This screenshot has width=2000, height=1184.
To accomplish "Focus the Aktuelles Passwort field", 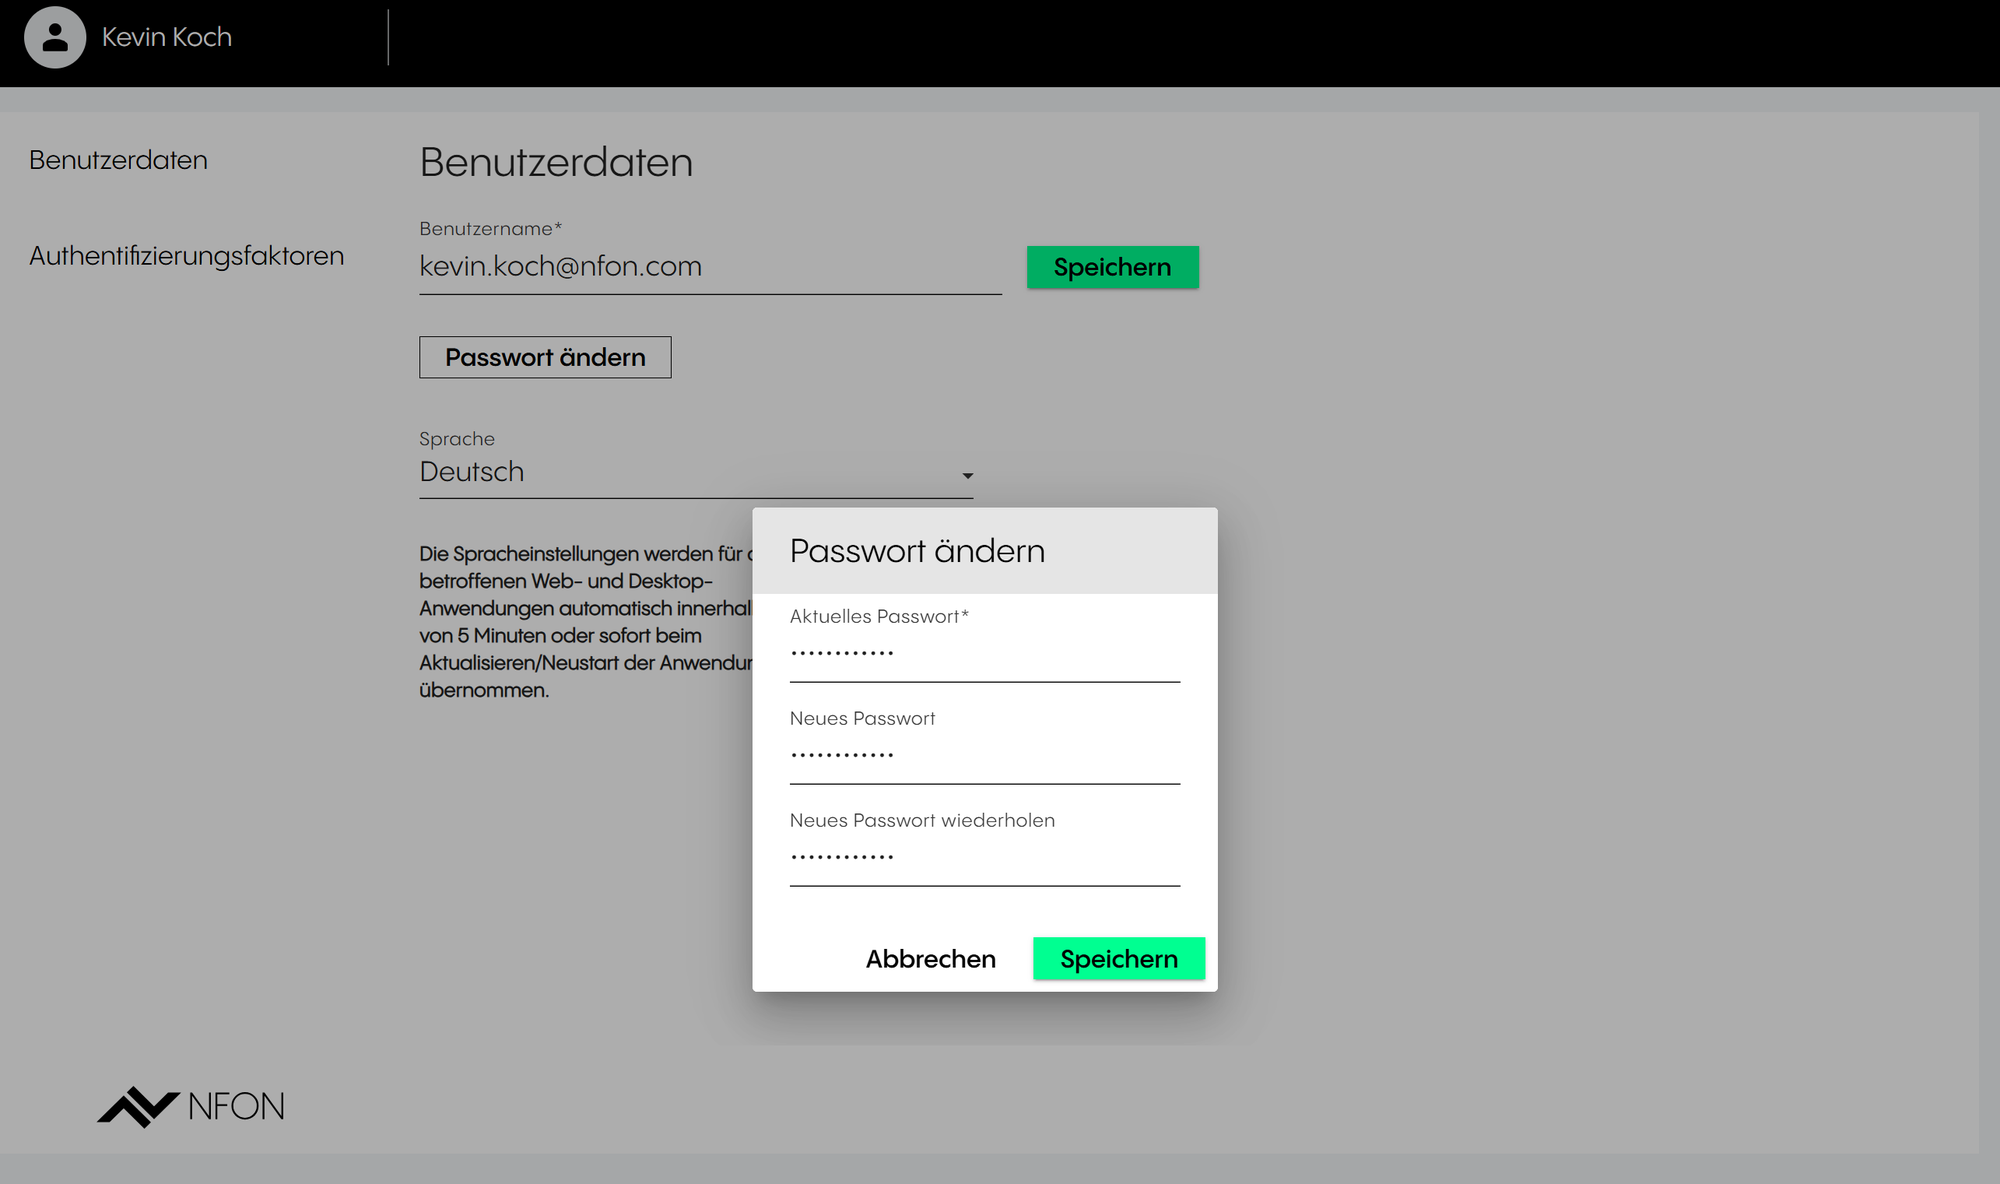I will [984, 656].
